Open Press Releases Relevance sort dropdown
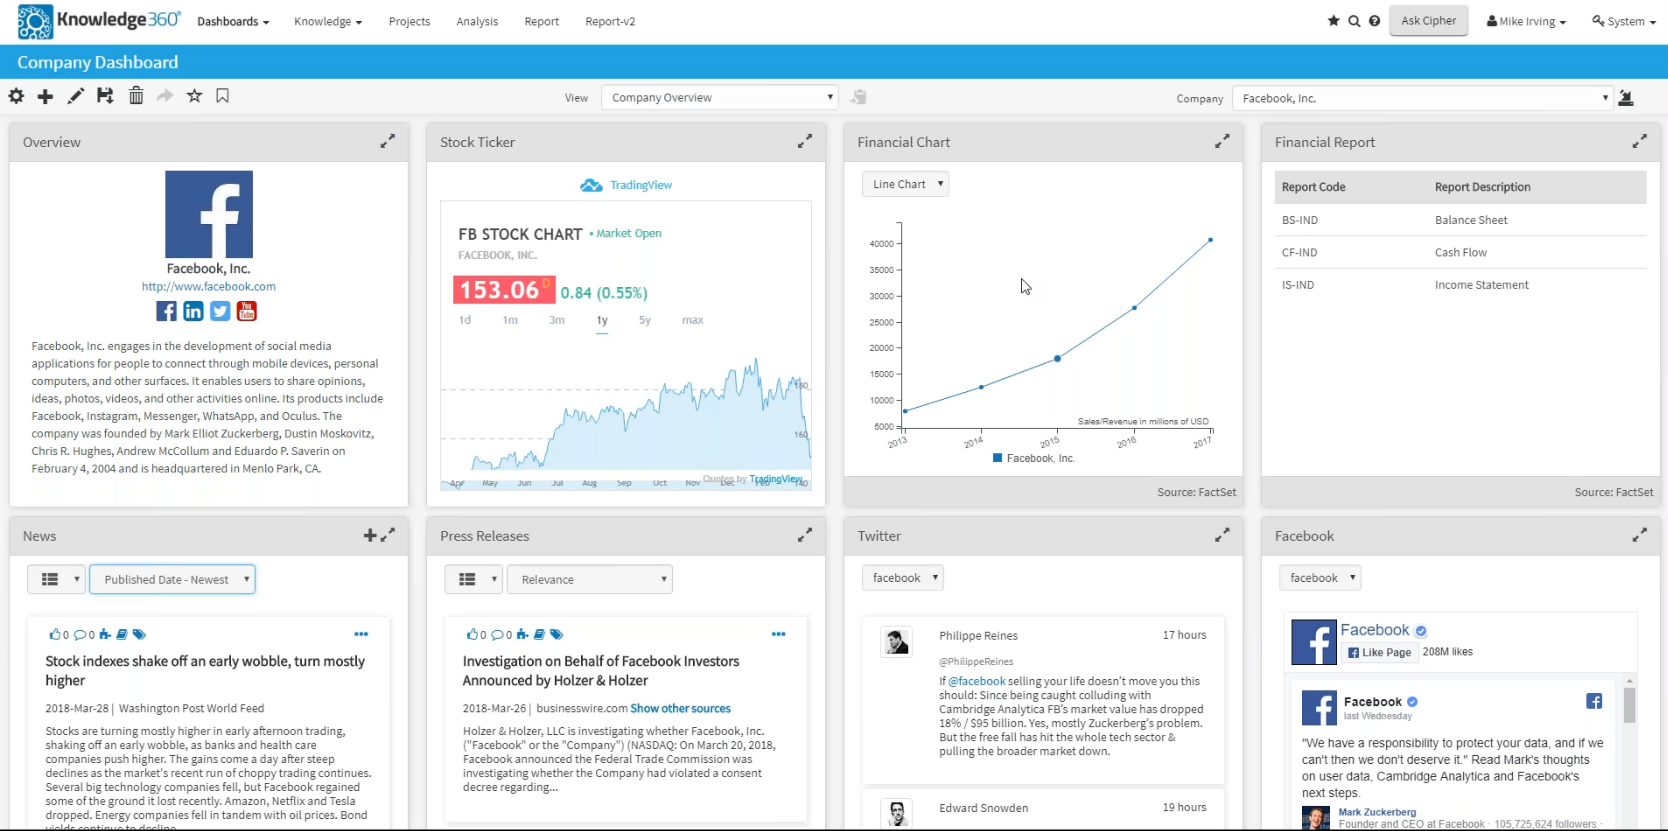The height and width of the screenshot is (831, 1668). coord(590,580)
